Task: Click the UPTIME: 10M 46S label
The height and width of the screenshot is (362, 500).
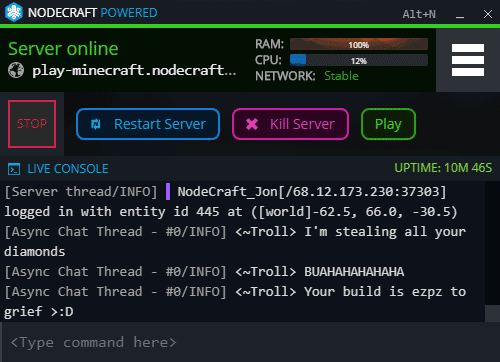Action: [x=443, y=168]
